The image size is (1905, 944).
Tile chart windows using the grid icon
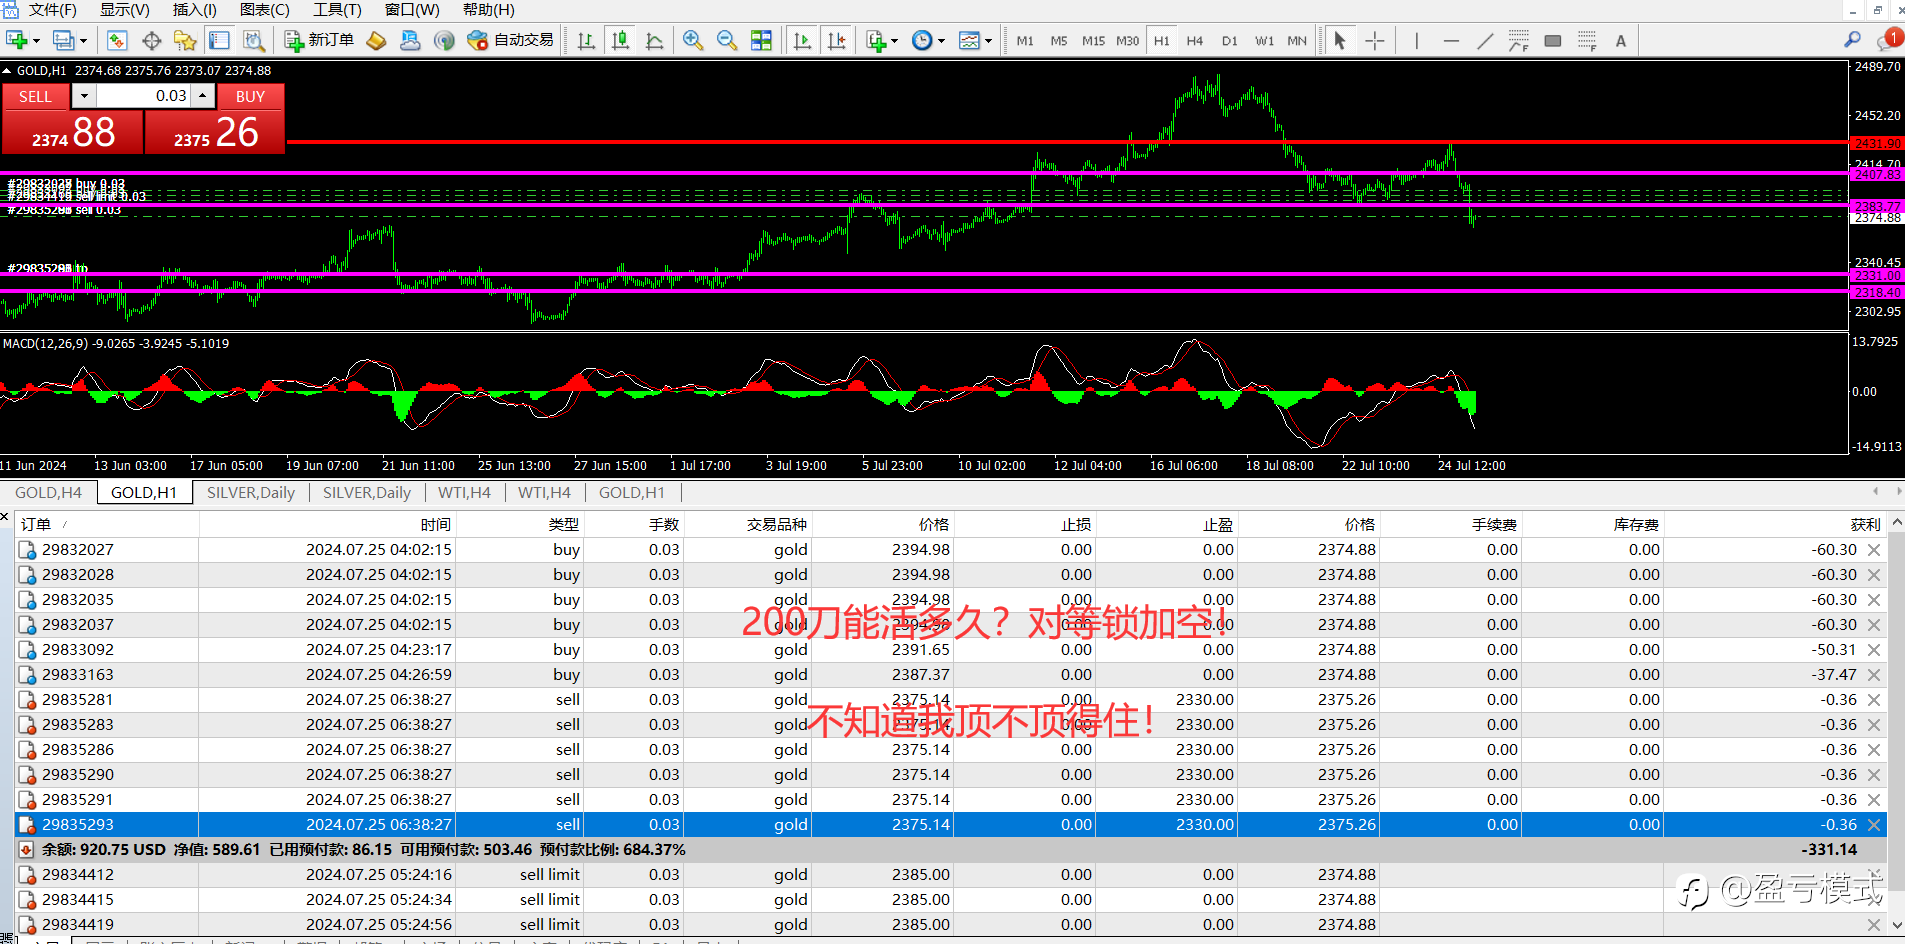(762, 41)
